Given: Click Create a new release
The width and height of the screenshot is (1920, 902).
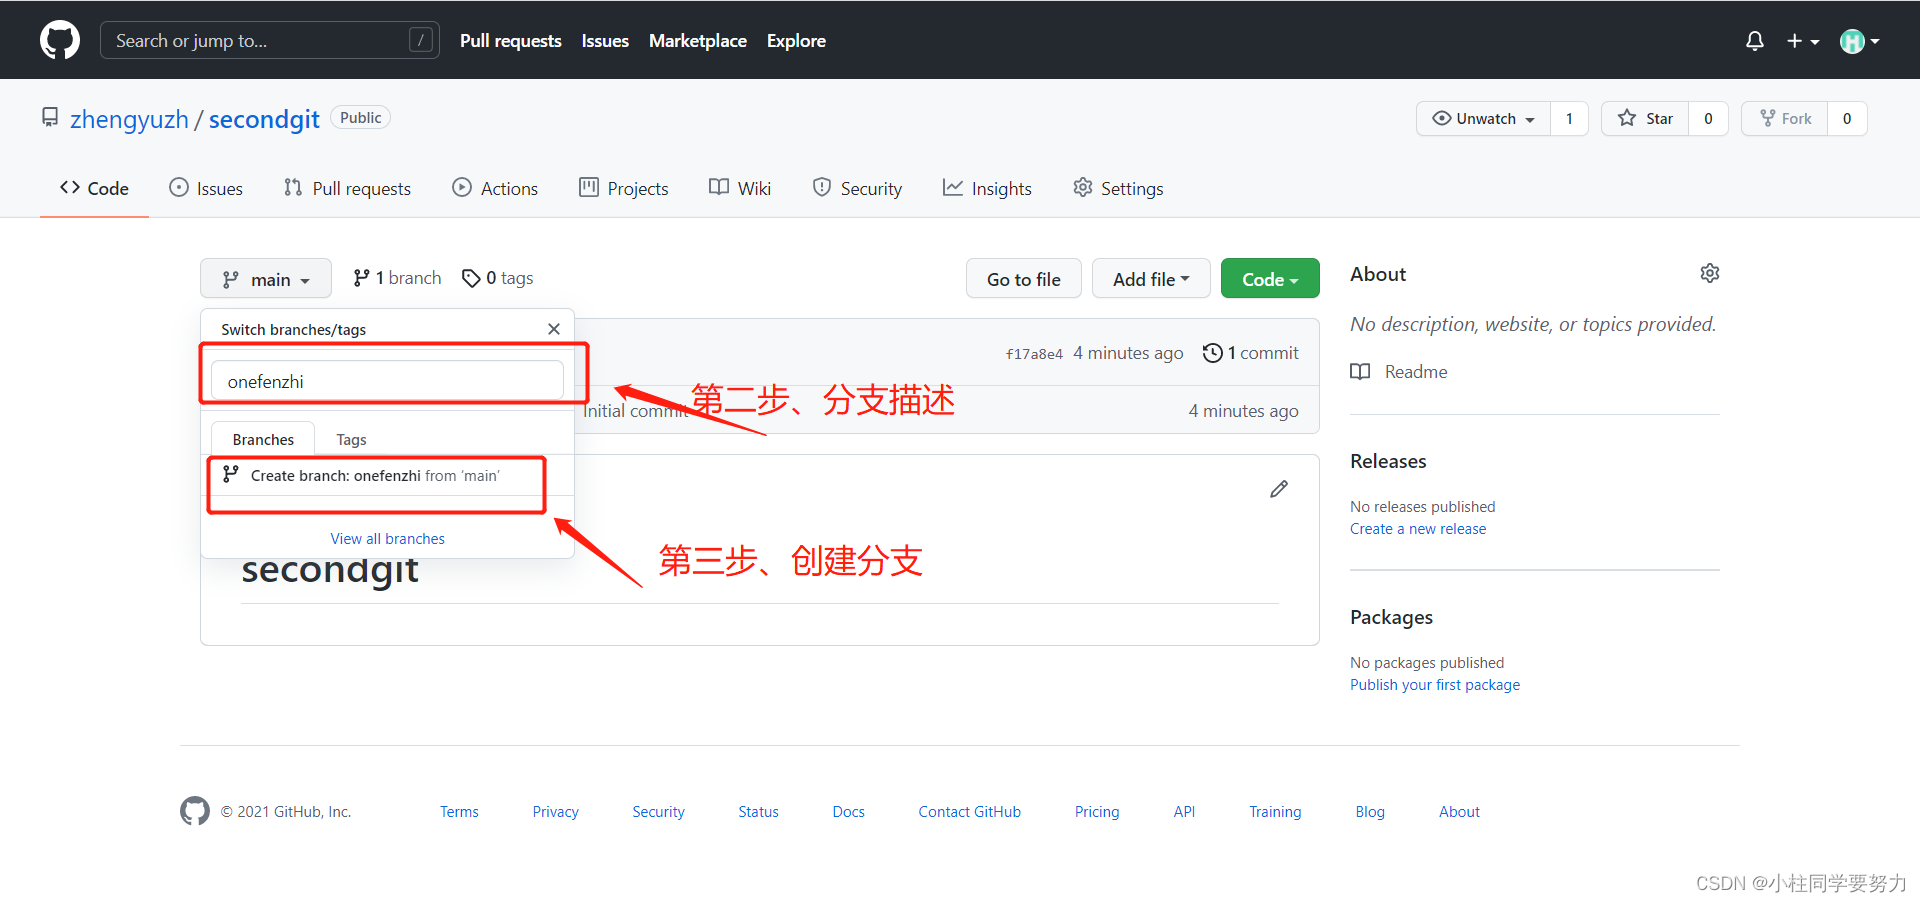Looking at the screenshot, I should pos(1418,529).
